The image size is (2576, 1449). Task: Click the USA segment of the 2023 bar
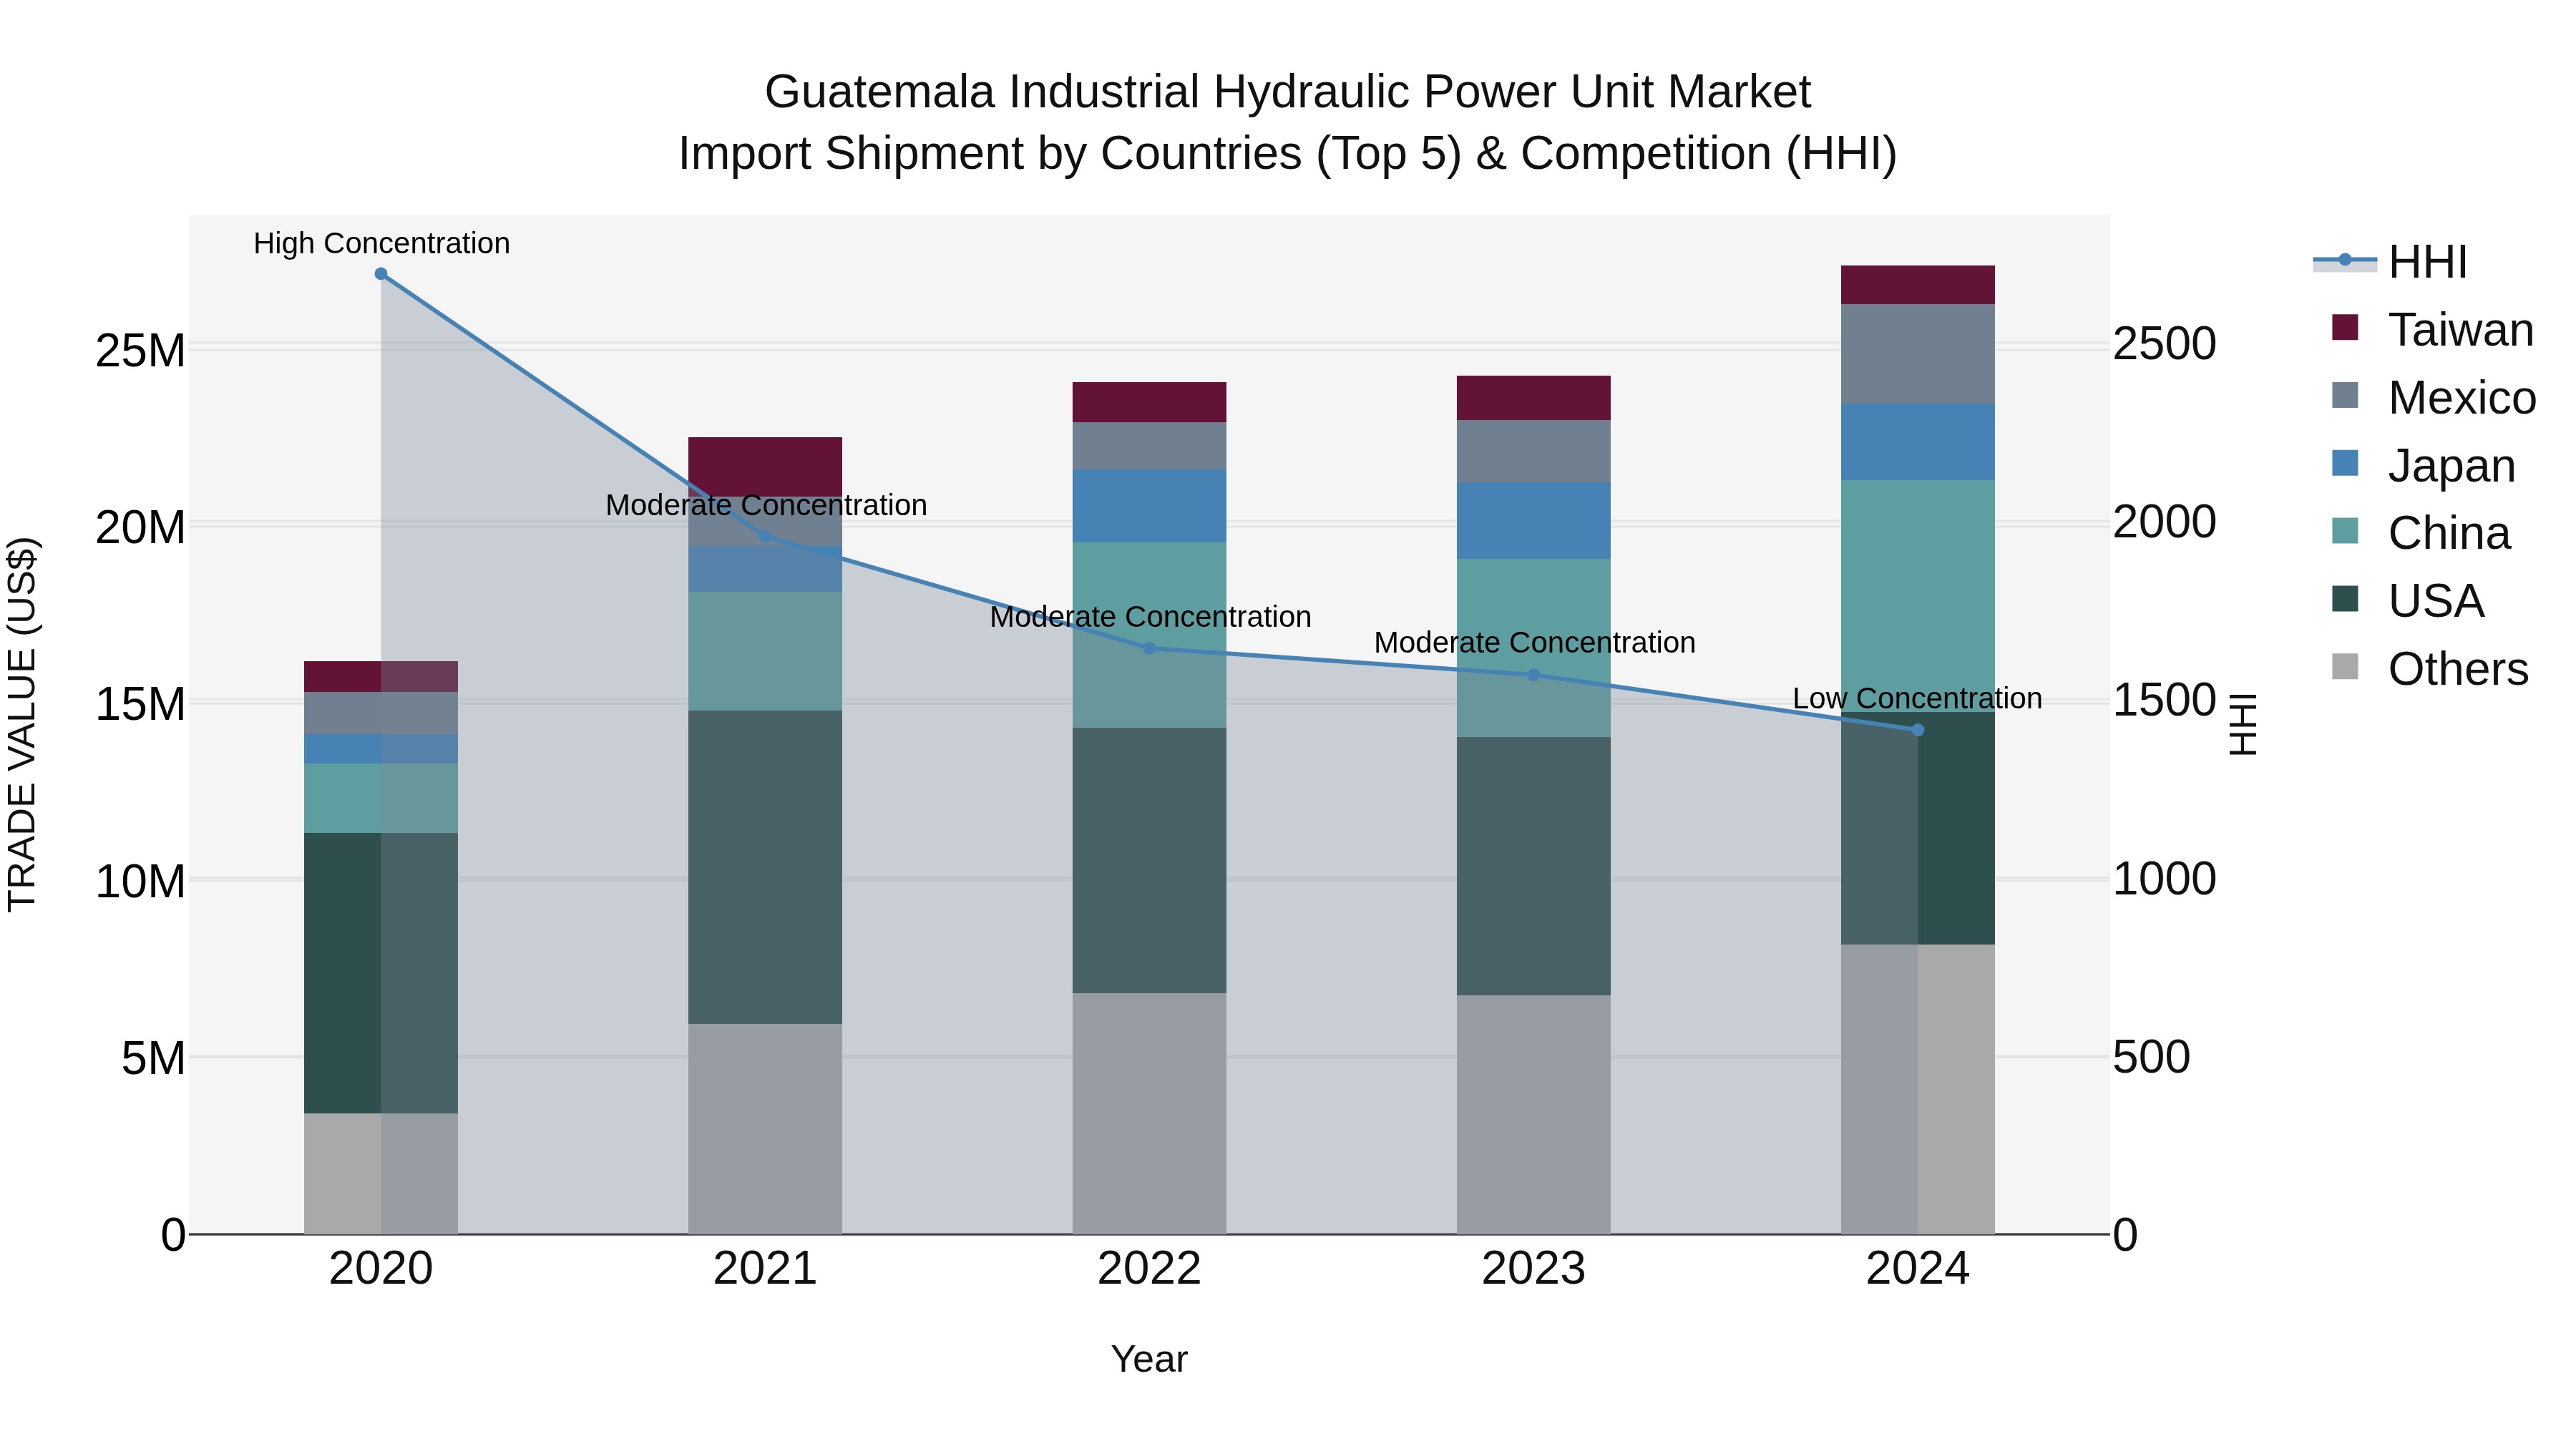point(1534,866)
